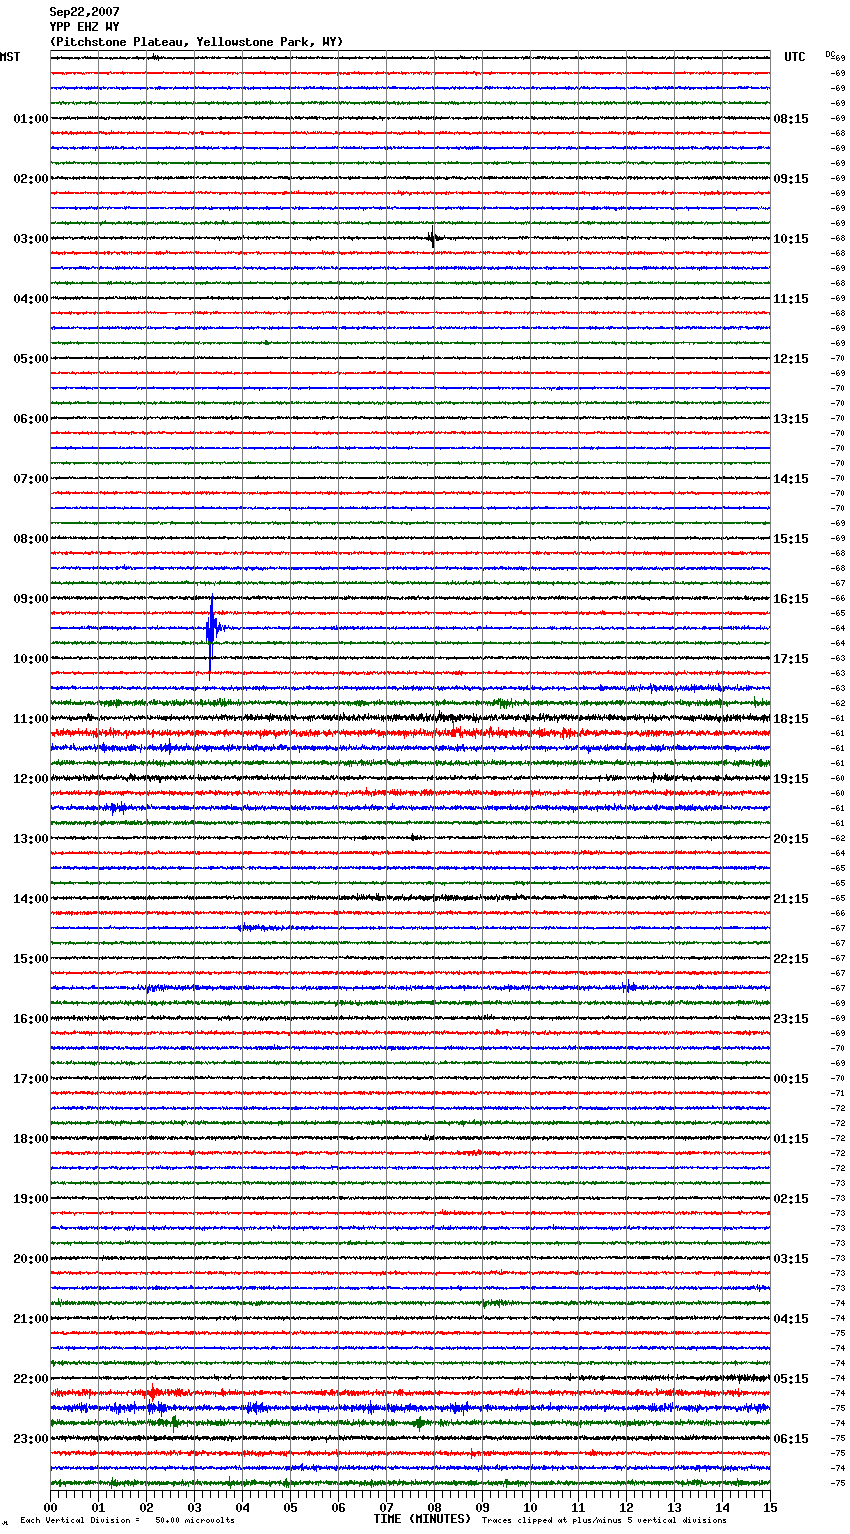Click the 04:15 UTC time label
This screenshot has height=1534, width=850.
click(791, 1319)
